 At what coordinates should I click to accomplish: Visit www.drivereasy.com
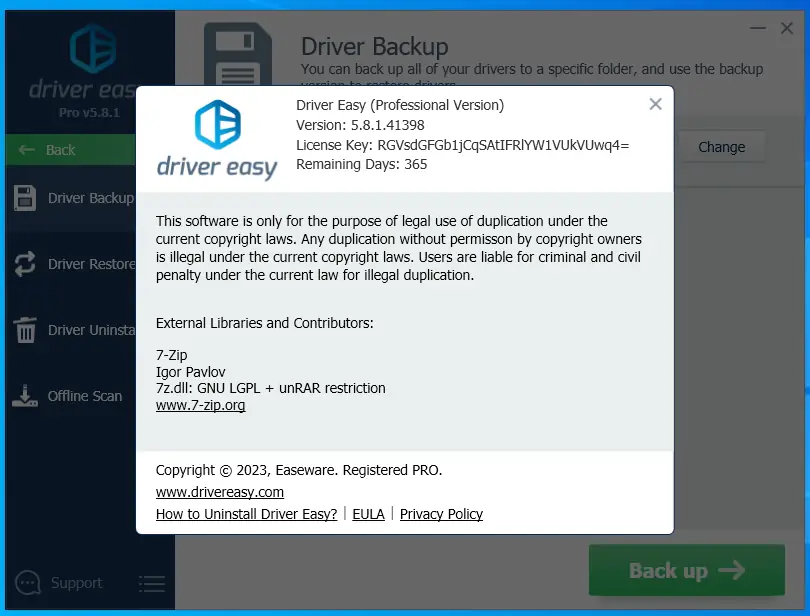pos(219,492)
